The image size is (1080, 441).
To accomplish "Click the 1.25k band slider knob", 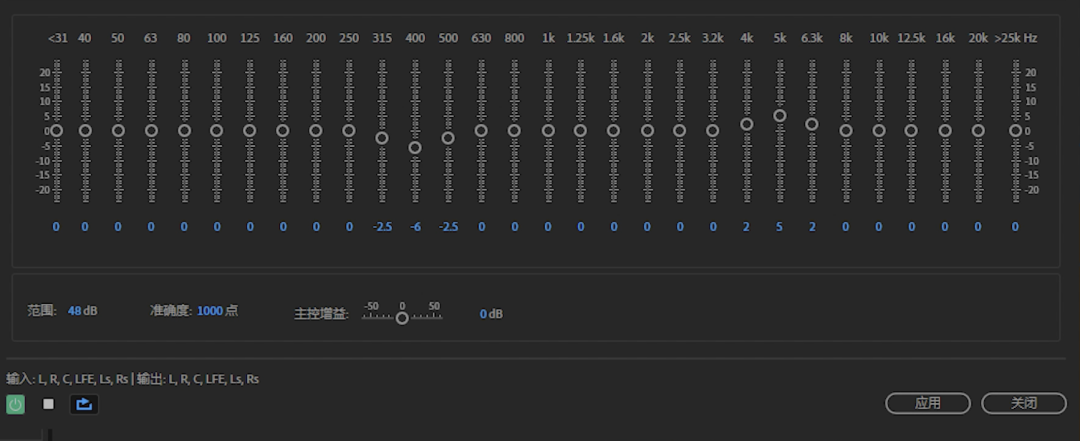I will pyautogui.click(x=581, y=130).
